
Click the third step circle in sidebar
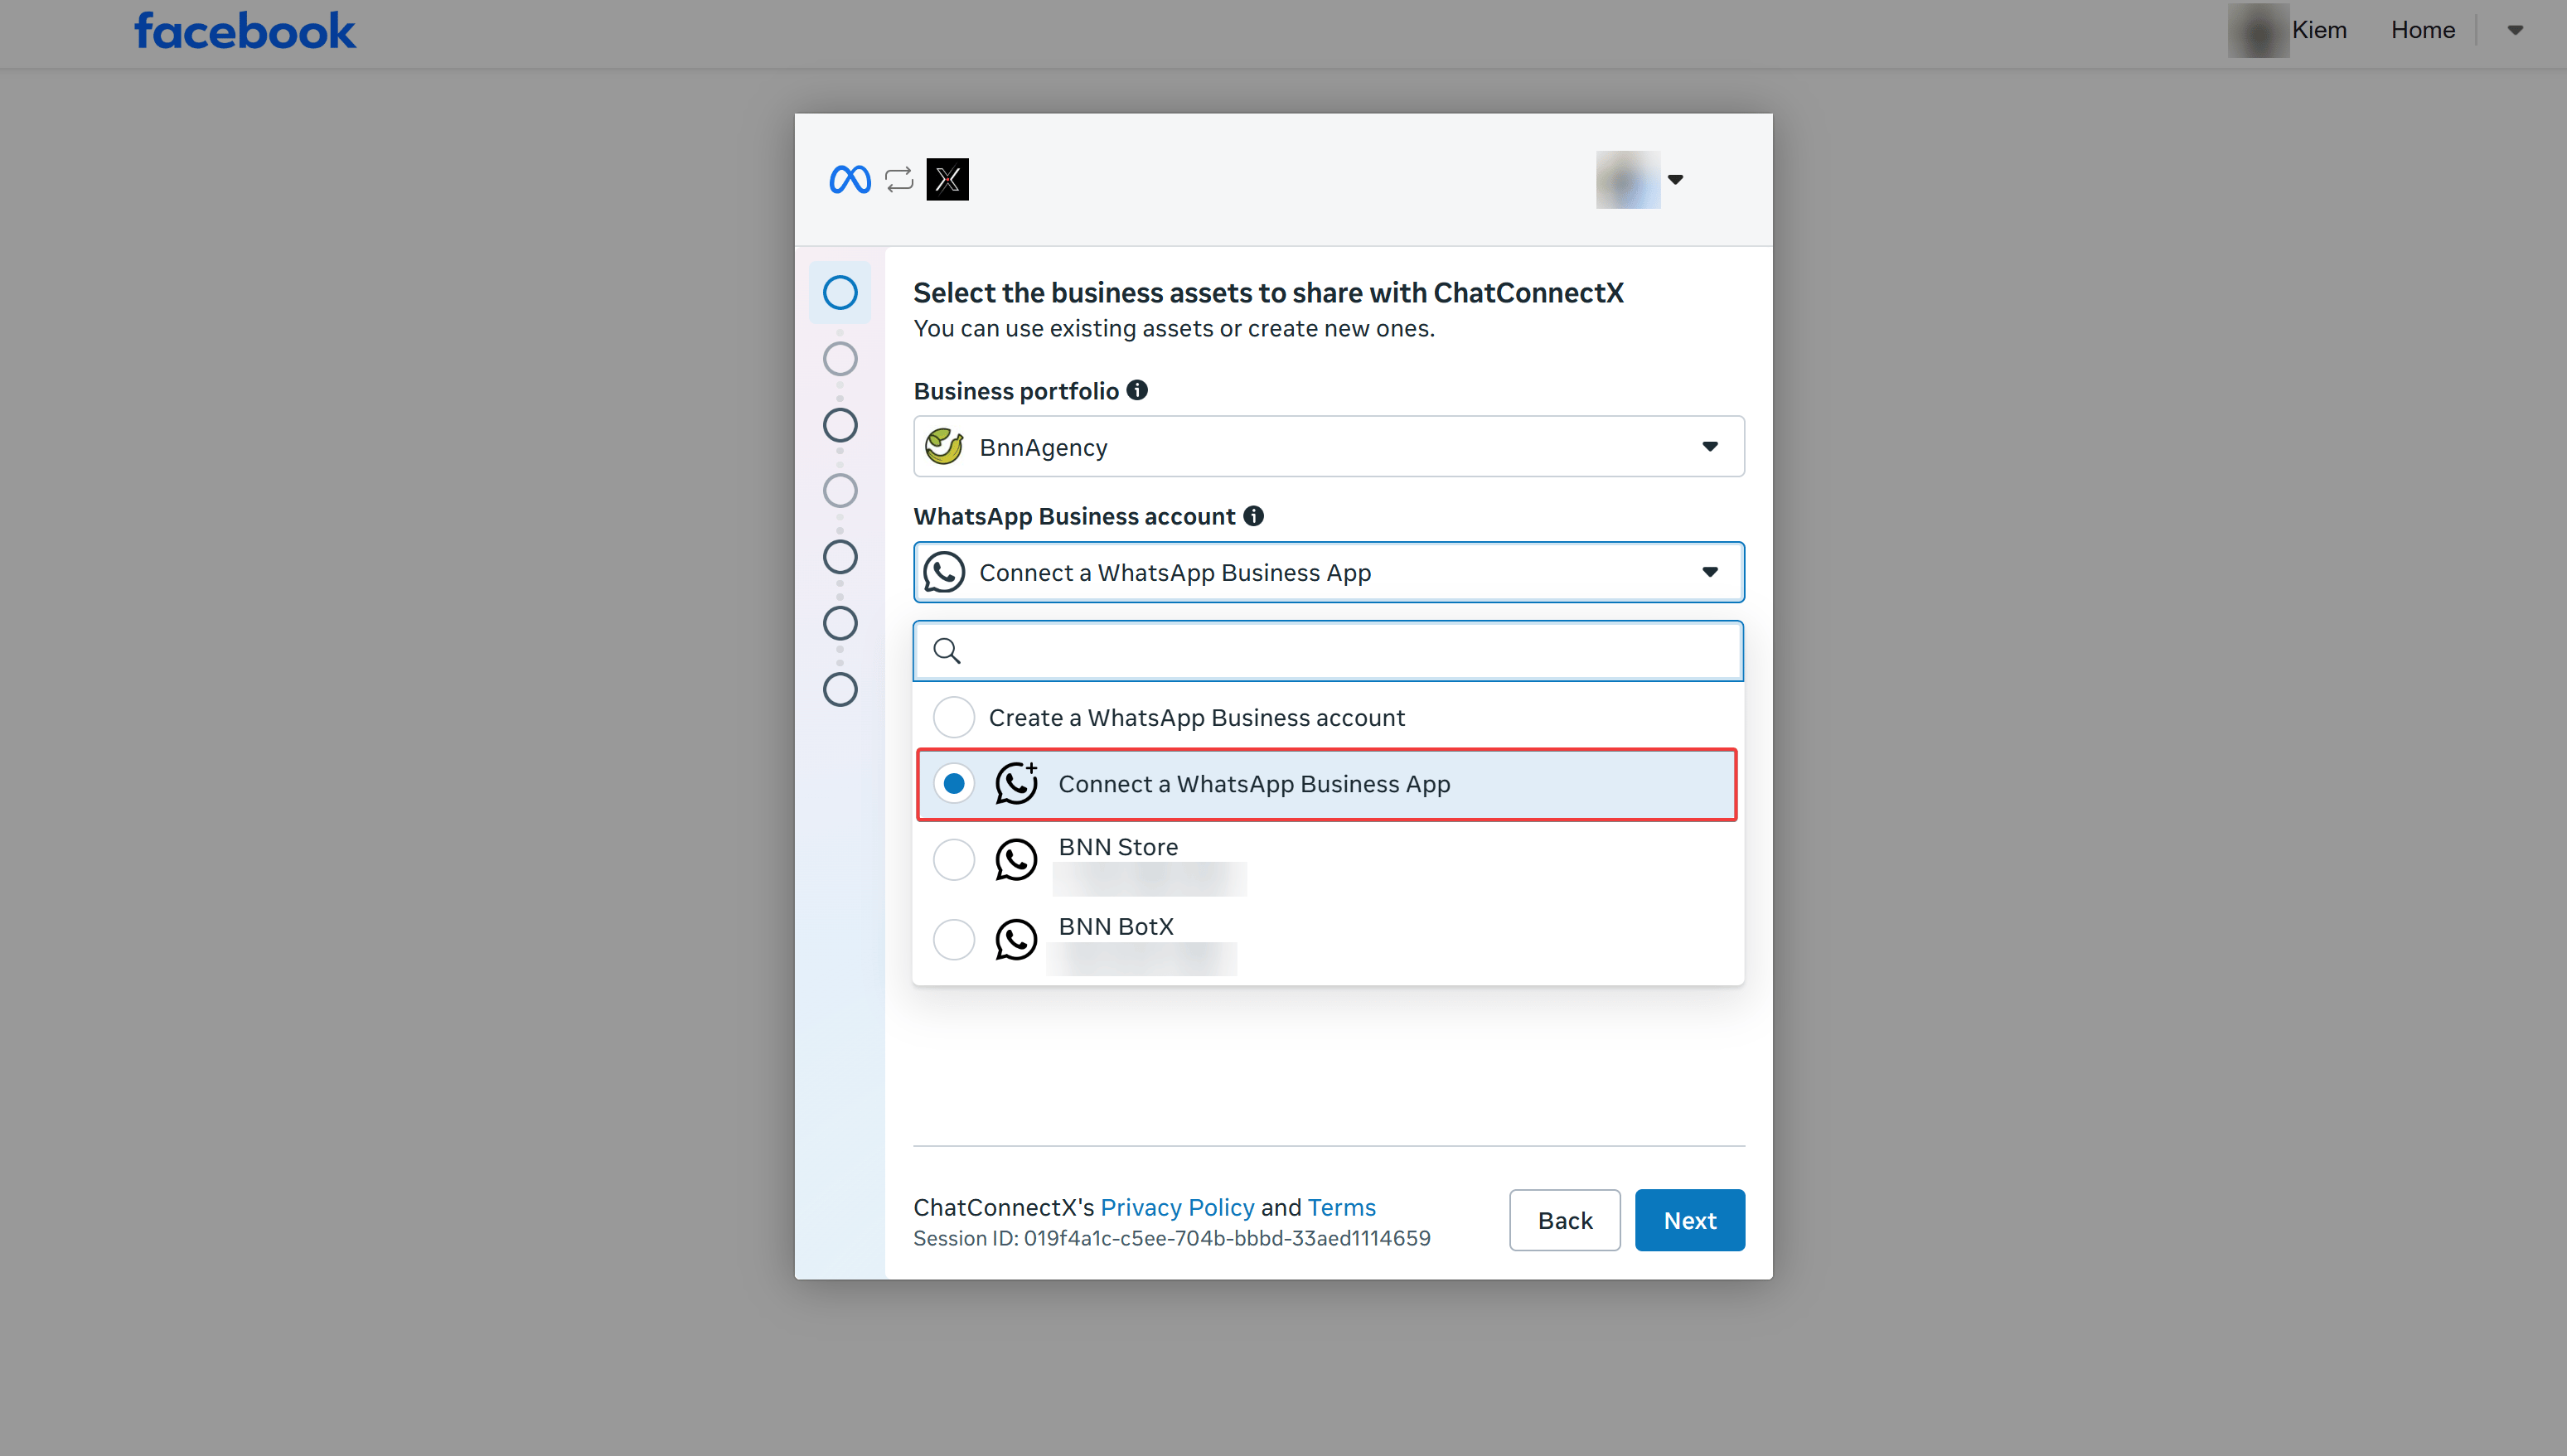(840, 425)
